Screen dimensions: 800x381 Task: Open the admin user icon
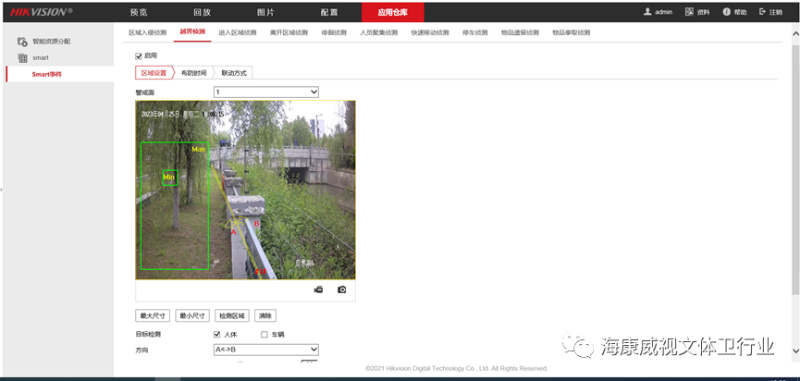pos(647,12)
